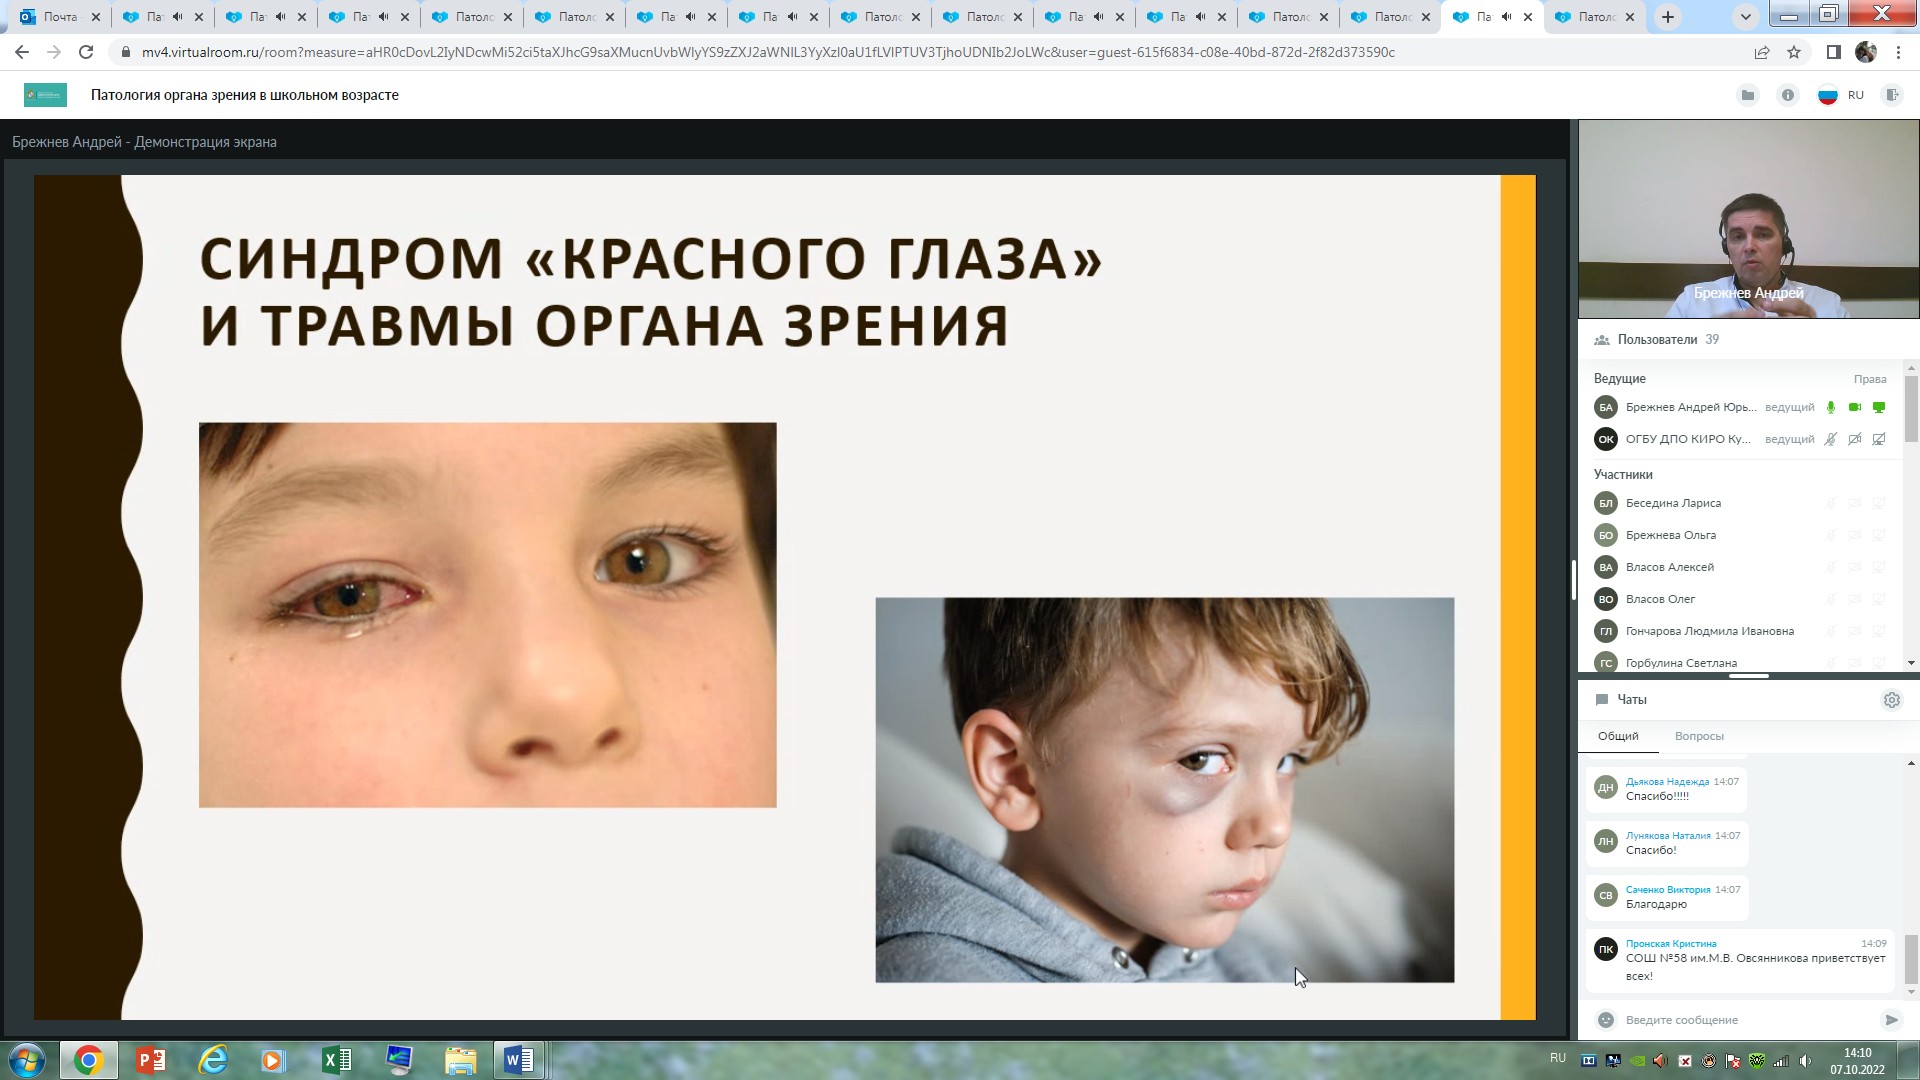Click the users list scrollbar thumb
The height and width of the screenshot is (1080, 1920).
[x=1911, y=408]
